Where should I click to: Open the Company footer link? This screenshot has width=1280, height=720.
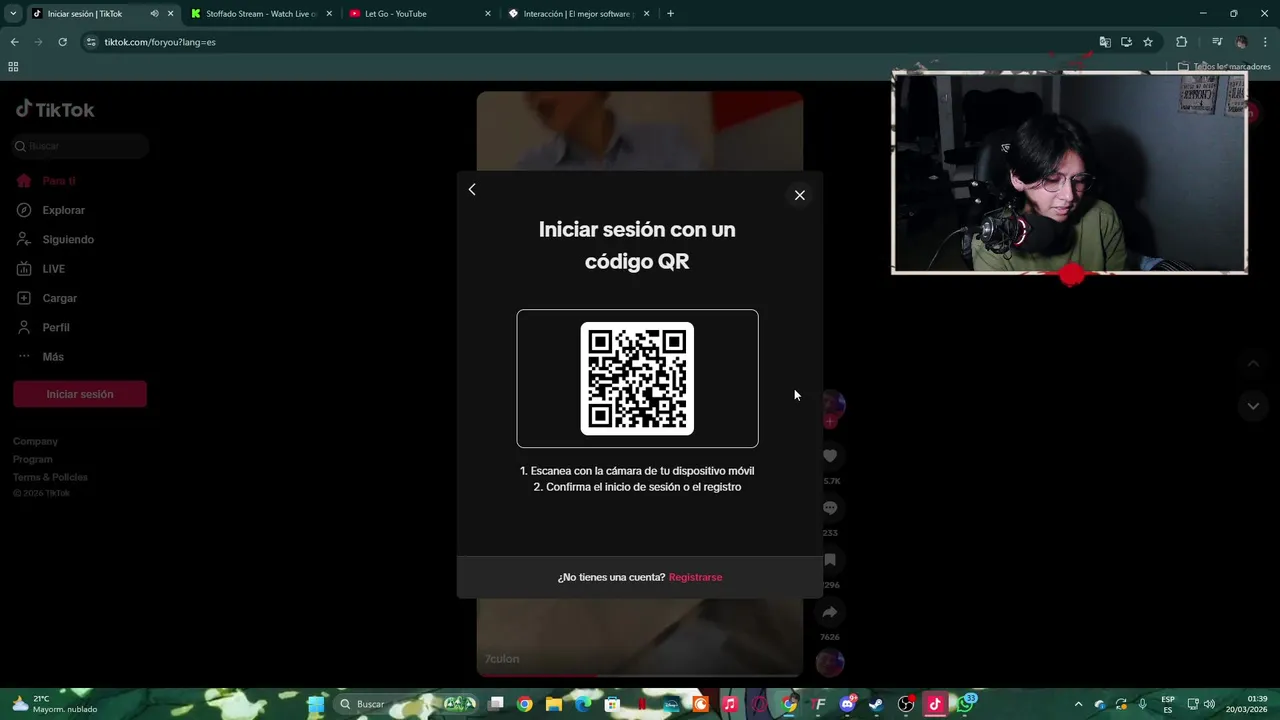(x=35, y=441)
